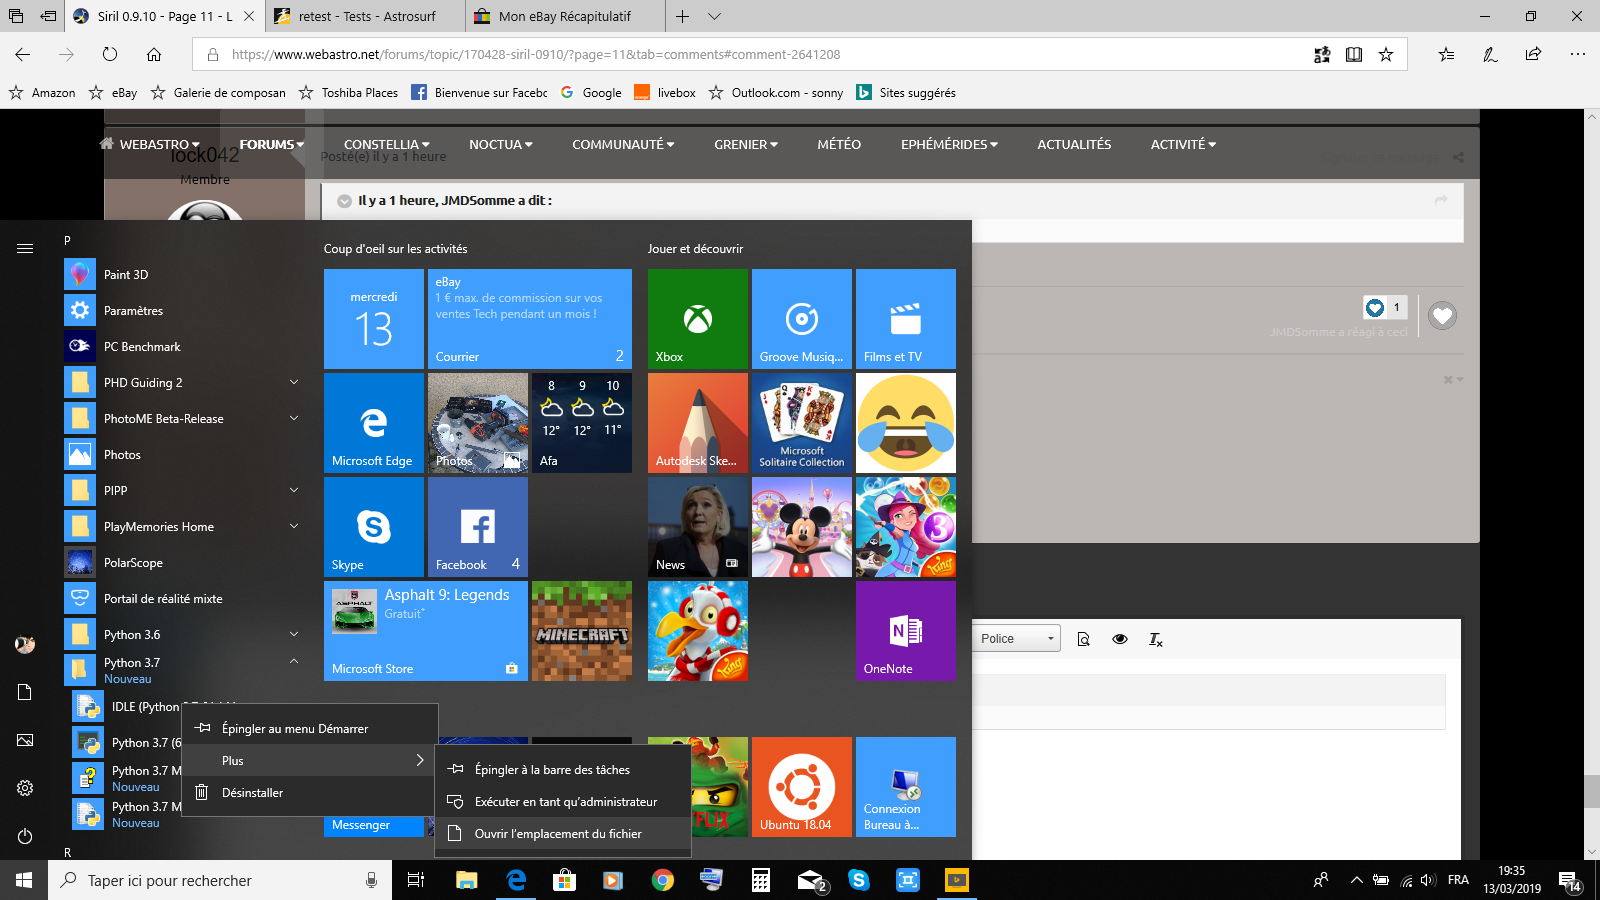Click the ACTUALITÉS navigation link
The width and height of the screenshot is (1600, 900).
tap(1074, 145)
